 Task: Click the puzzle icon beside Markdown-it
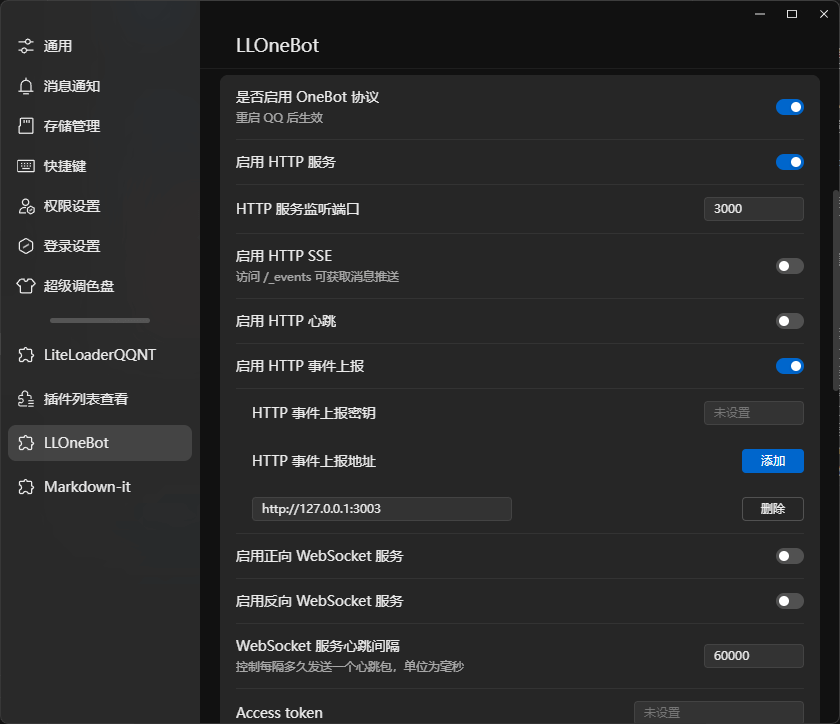click(26, 487)
